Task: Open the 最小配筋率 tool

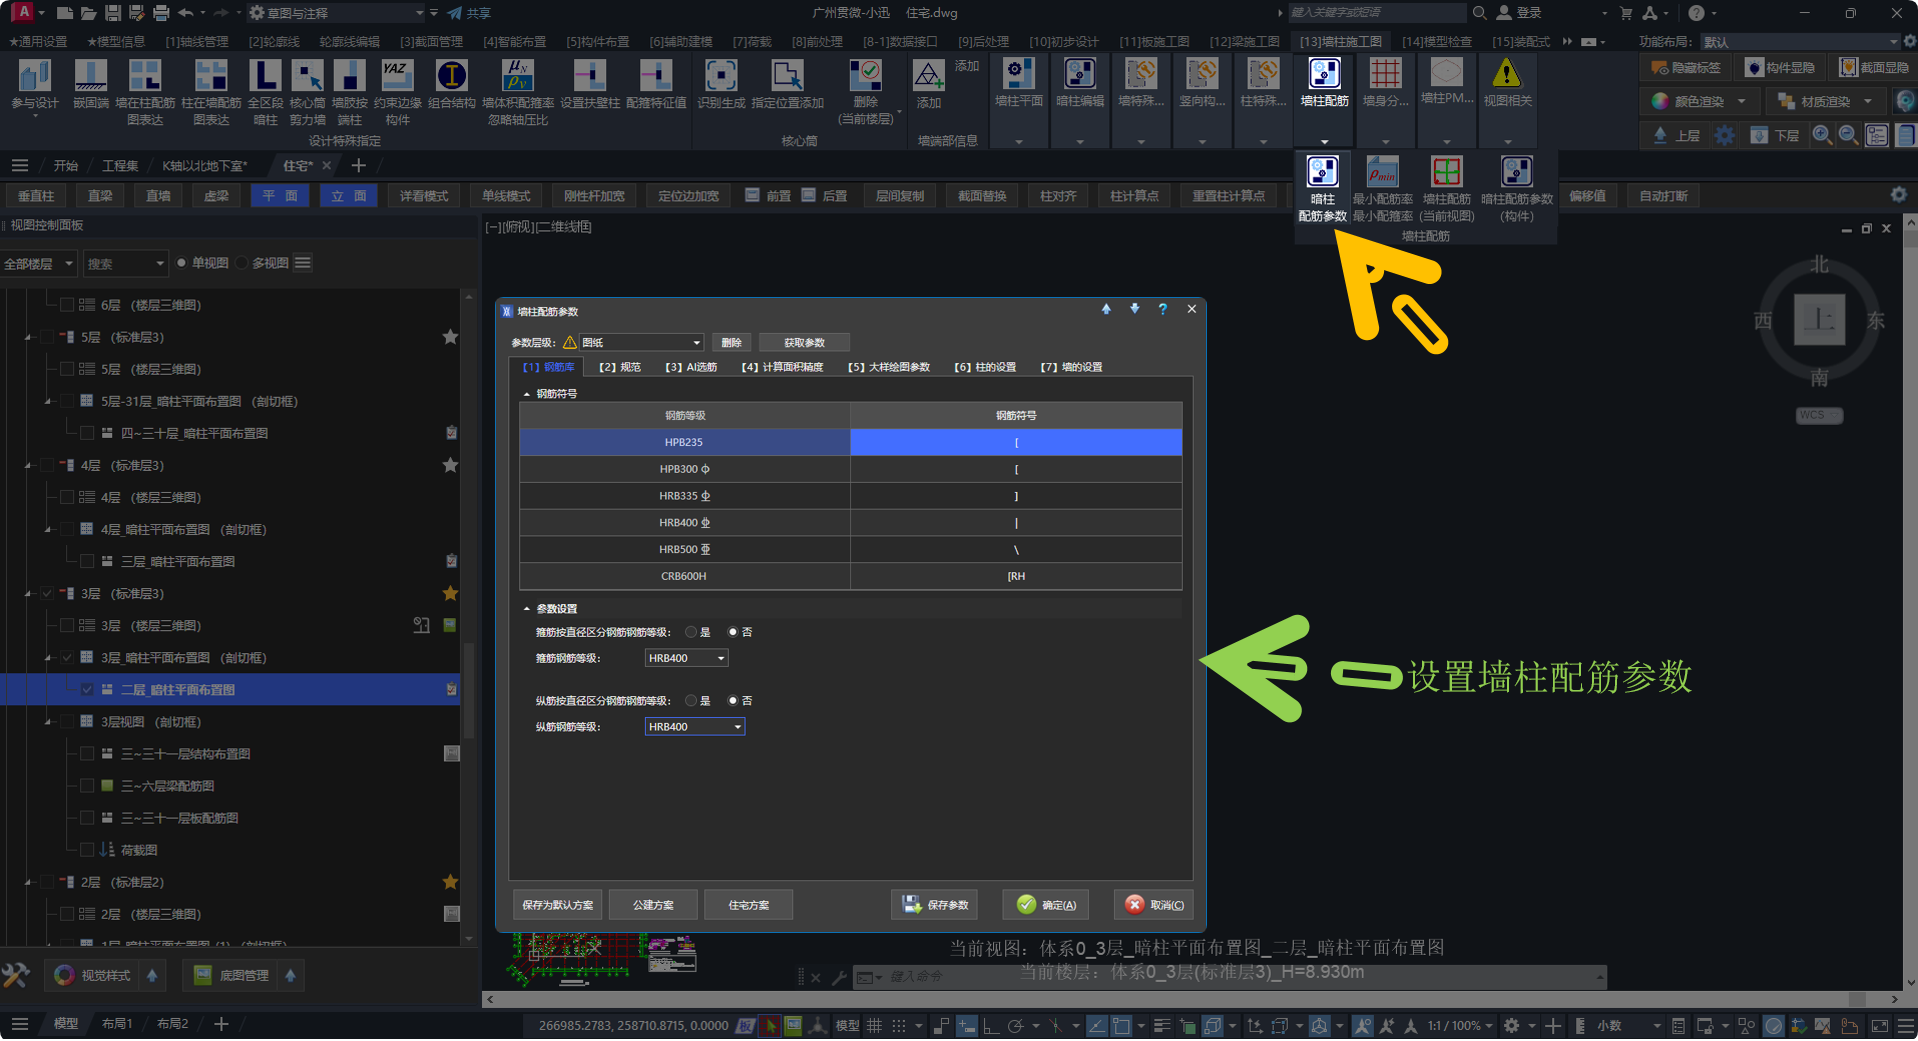Action: point(1382,173)
